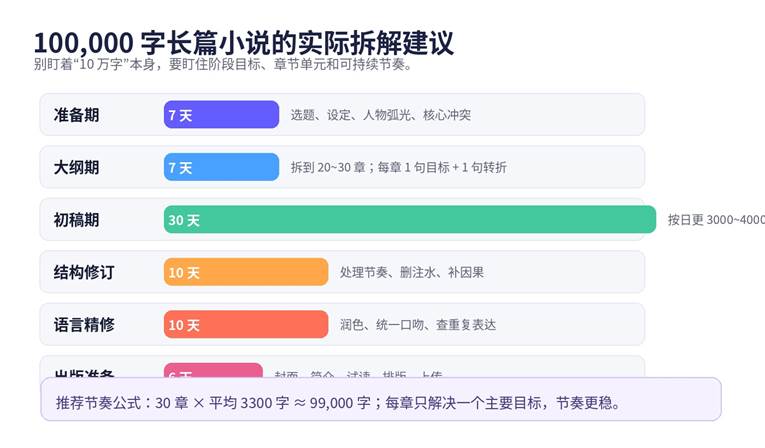This screenshot has width=765, height=448.
Task: Click the subtitle starting with 别盯着
Action: [x=222, y=65]
